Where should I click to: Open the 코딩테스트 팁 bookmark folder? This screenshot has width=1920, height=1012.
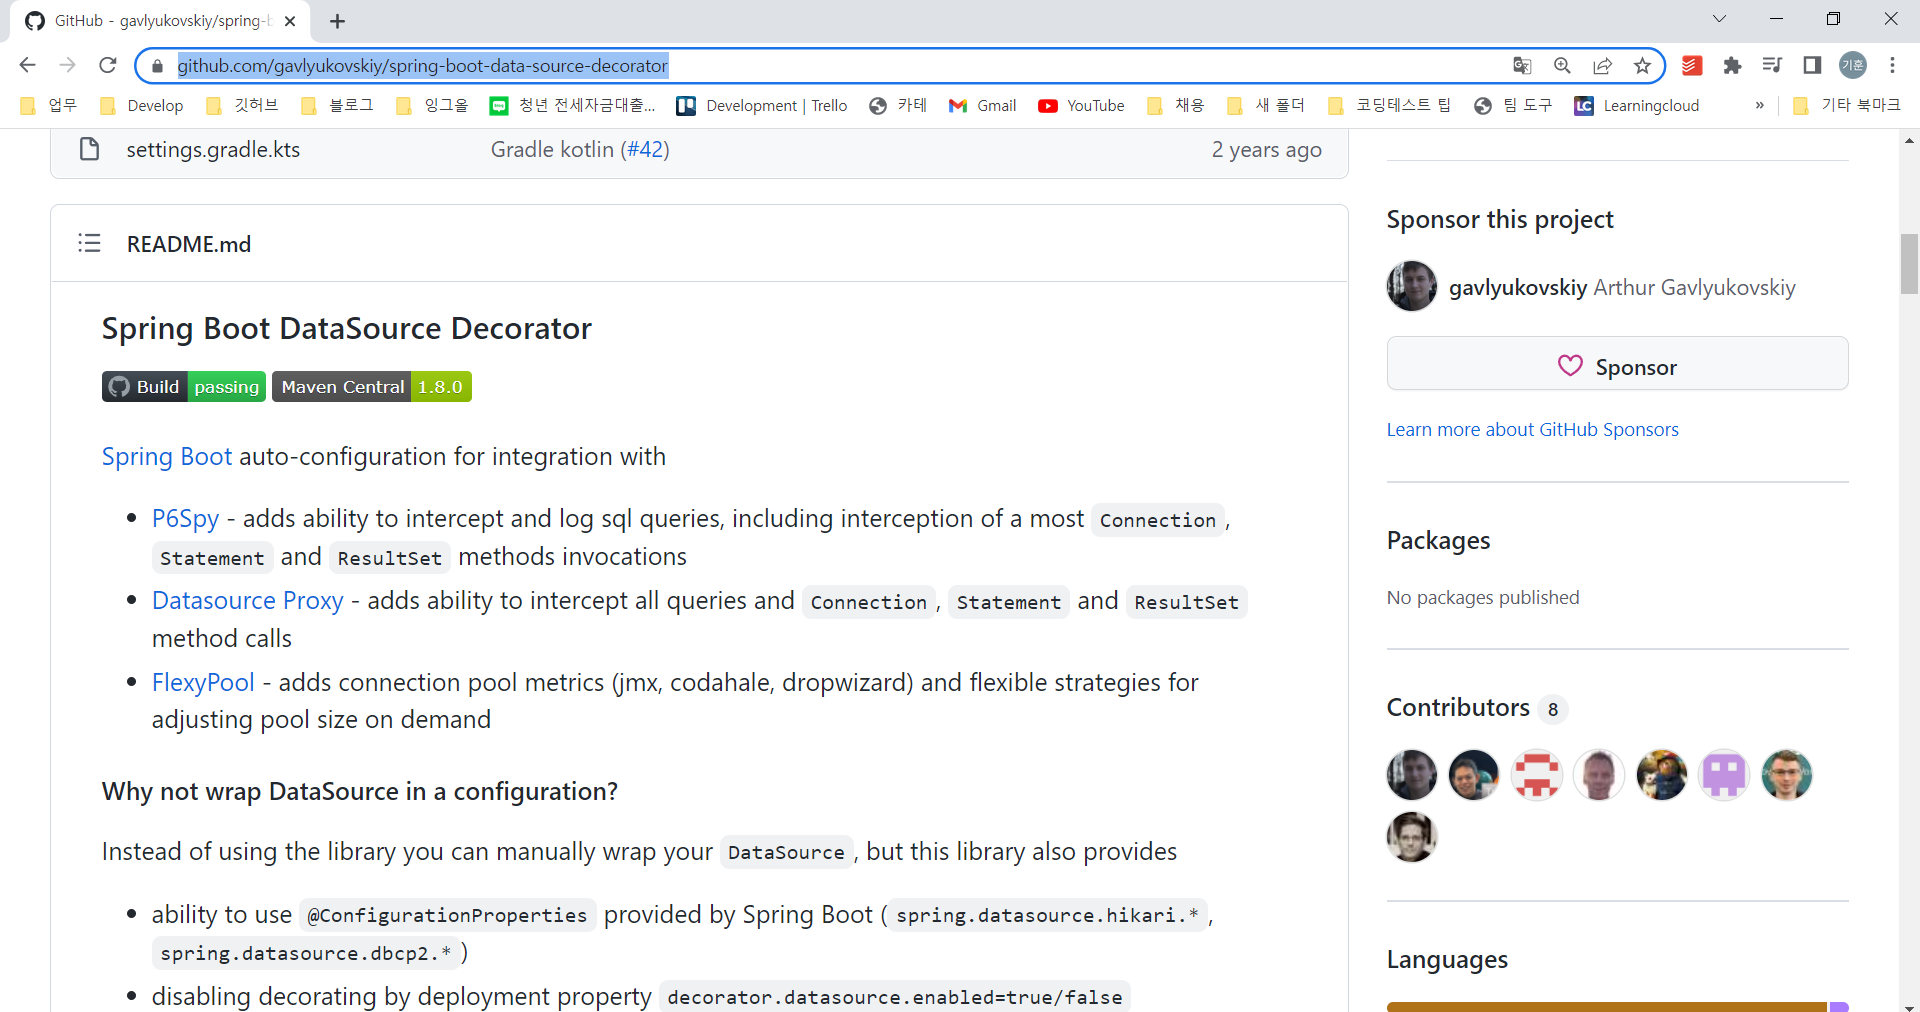click(x=1389, y=106)
